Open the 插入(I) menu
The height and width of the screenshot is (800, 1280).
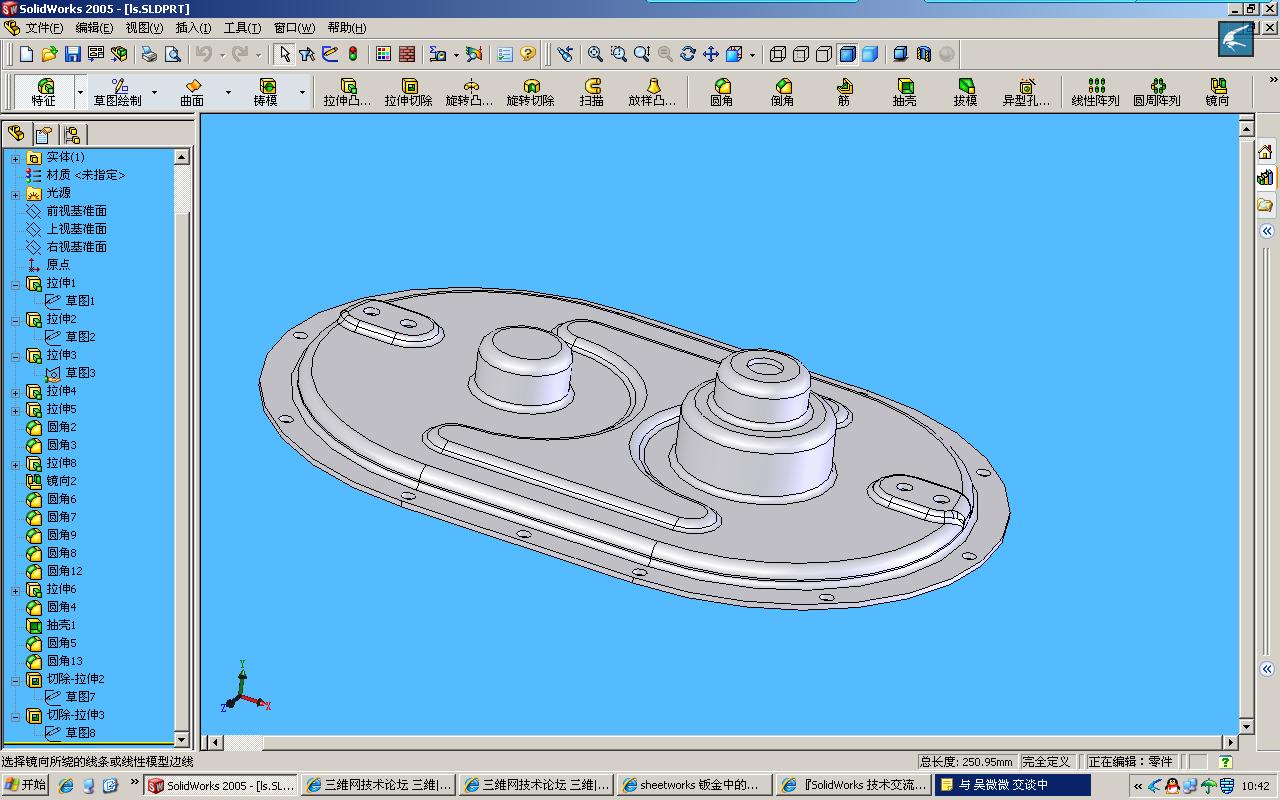click(x=193, y=28)
